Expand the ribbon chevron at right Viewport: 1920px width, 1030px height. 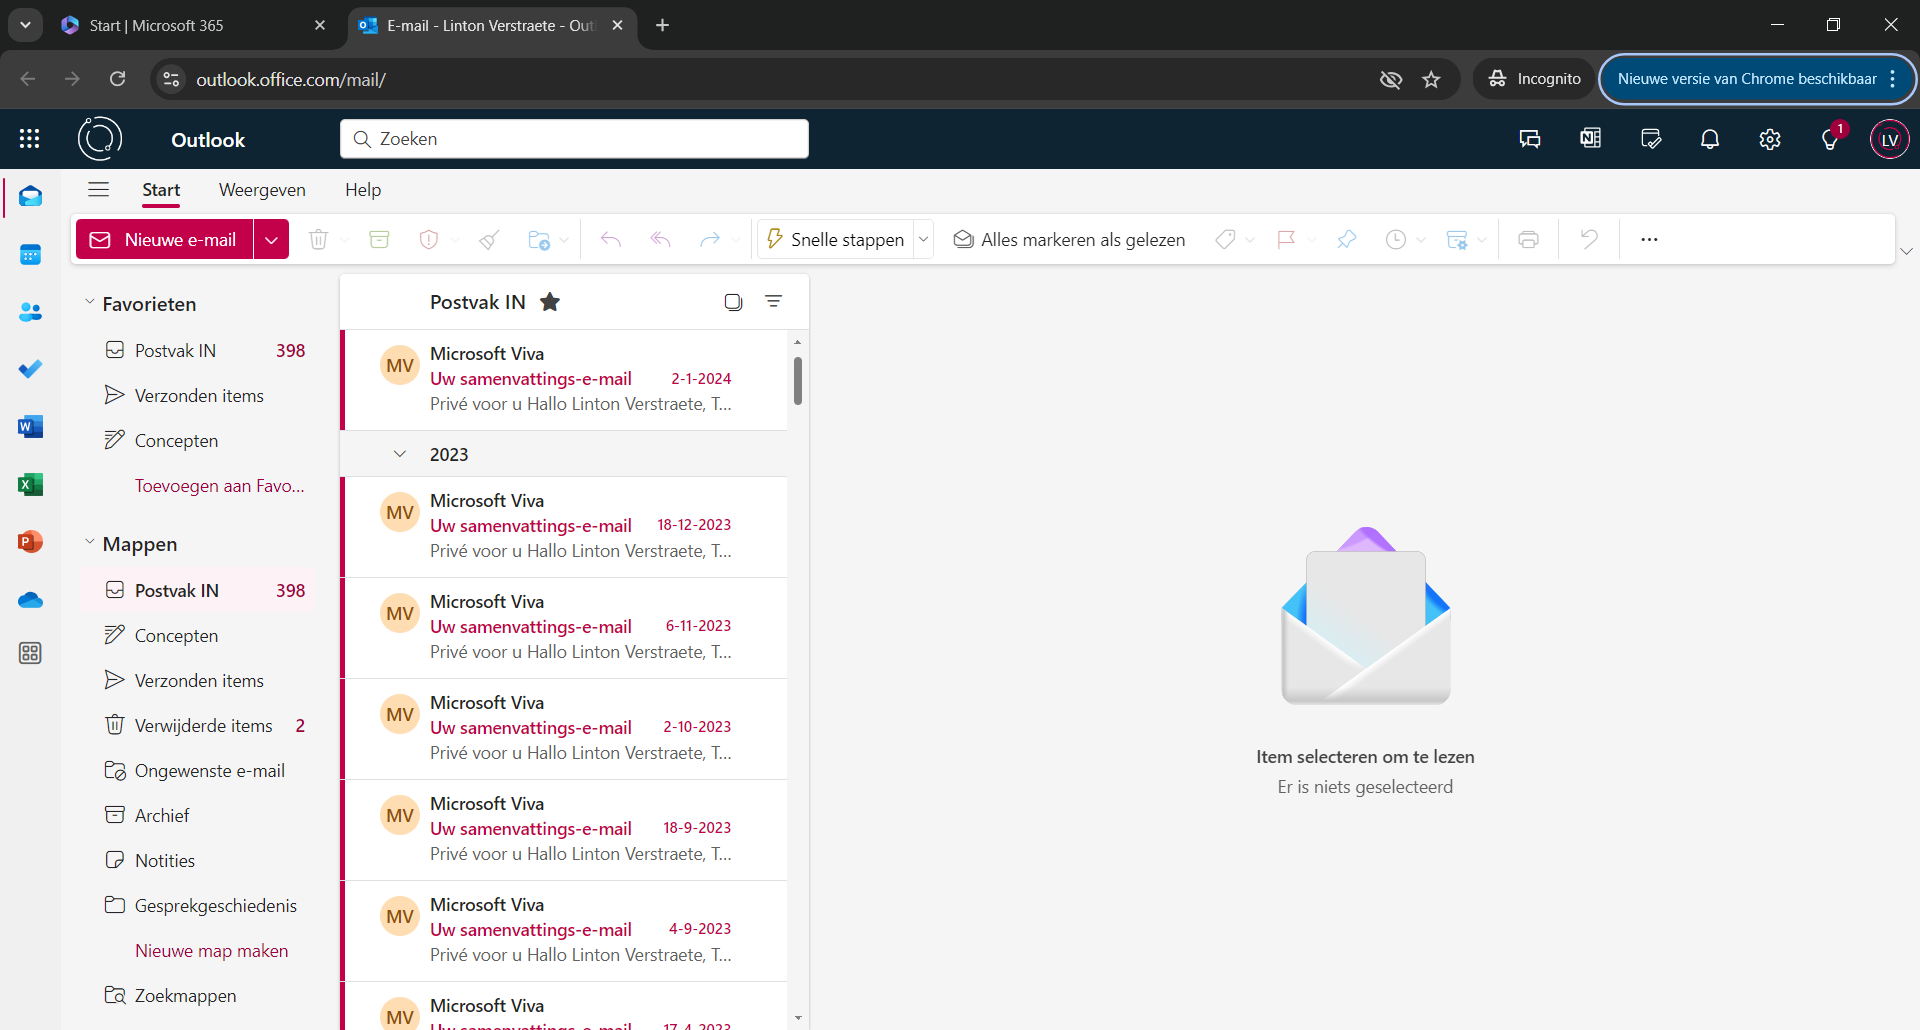1907,251
